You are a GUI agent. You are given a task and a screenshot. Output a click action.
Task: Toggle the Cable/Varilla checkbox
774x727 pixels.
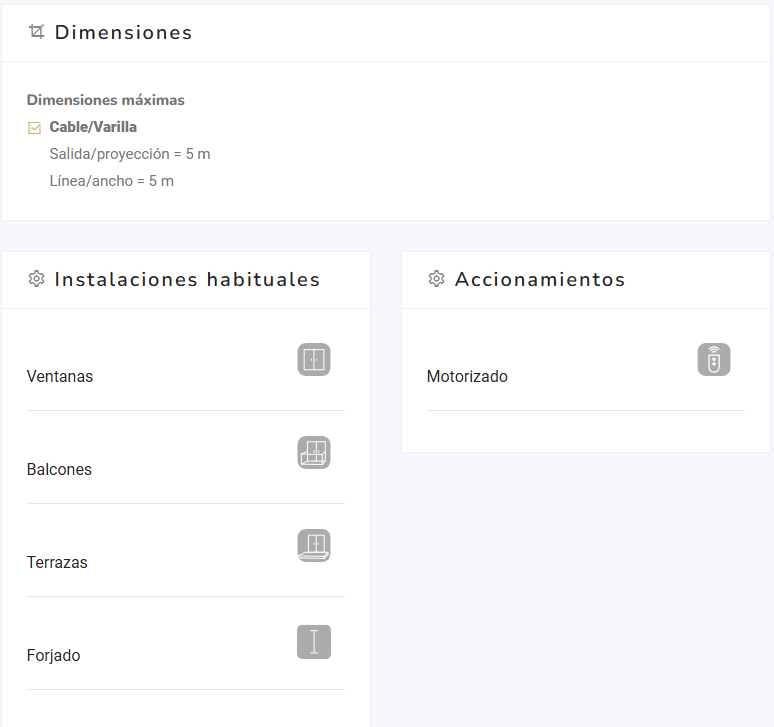click(35, 128)
